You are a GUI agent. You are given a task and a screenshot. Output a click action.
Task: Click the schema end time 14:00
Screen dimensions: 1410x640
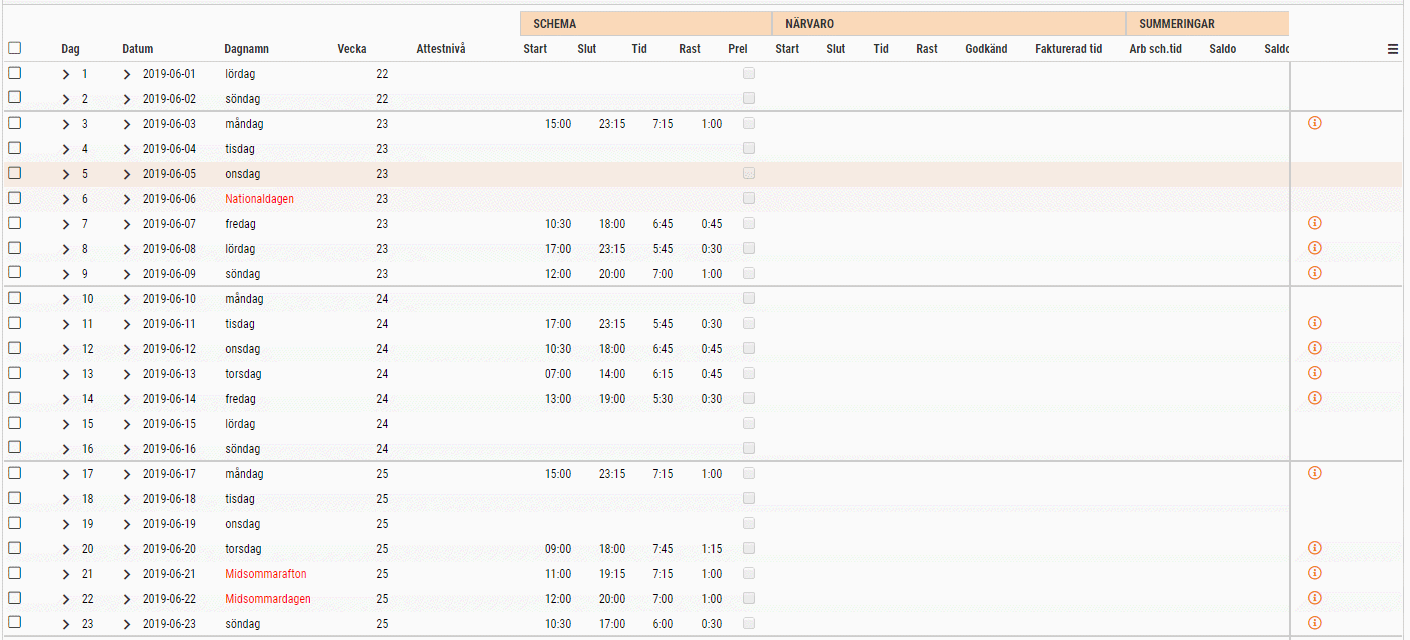[x=612, y=374]
